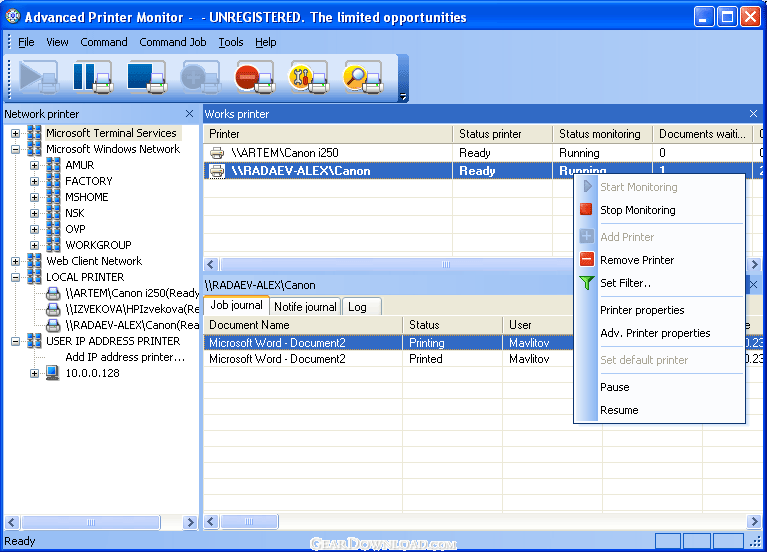Expand the MSHOME workgroup node

tap(34, 197)
